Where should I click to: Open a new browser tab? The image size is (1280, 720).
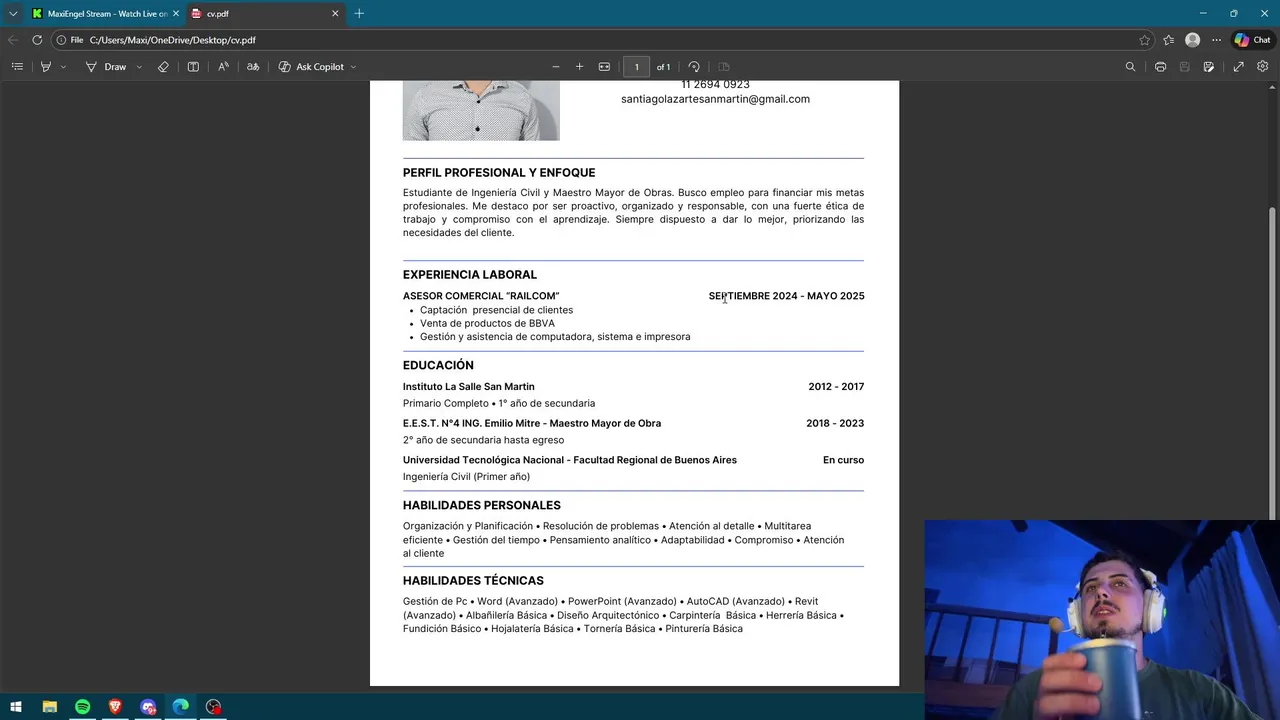[x=359, y=14]
